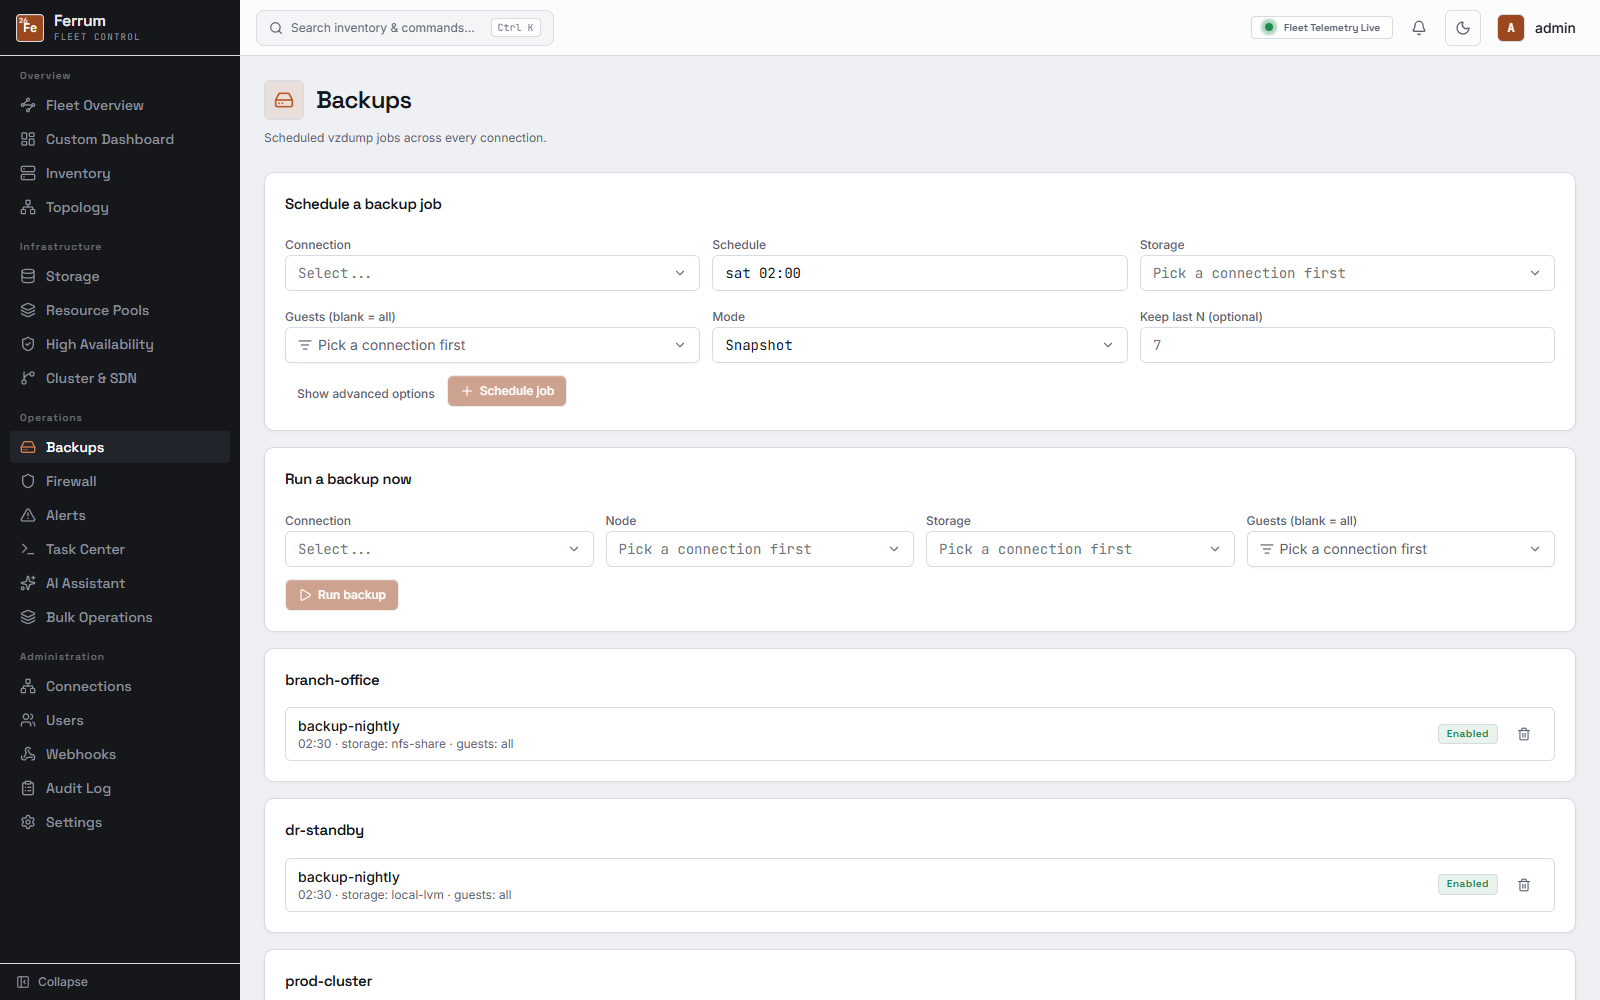Click the Users sidebar icon

(x=28, y=720)
